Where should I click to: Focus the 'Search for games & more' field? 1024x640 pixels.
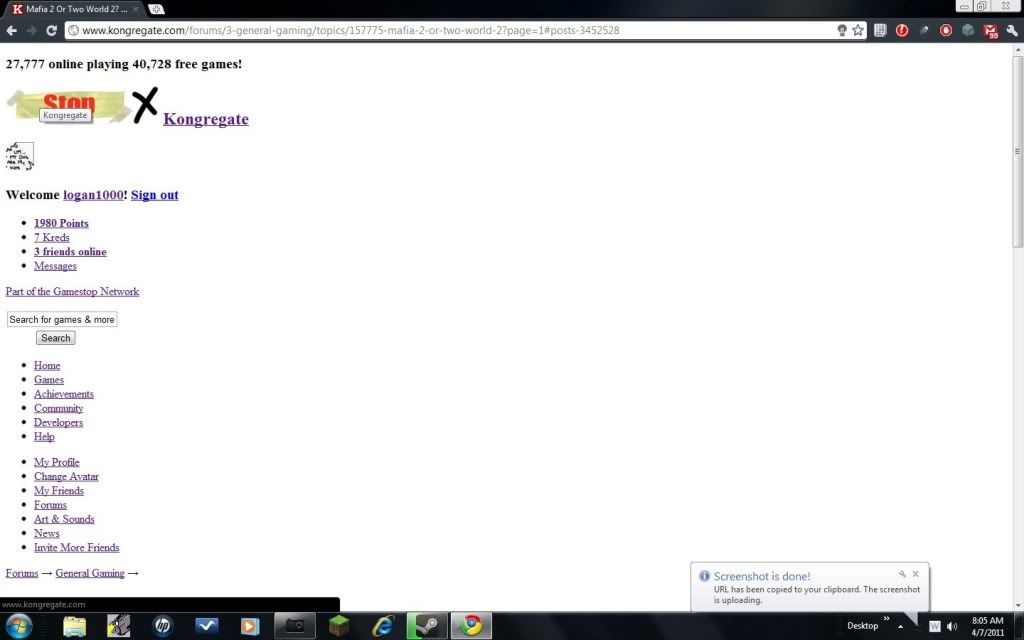(x=62, y=319)
